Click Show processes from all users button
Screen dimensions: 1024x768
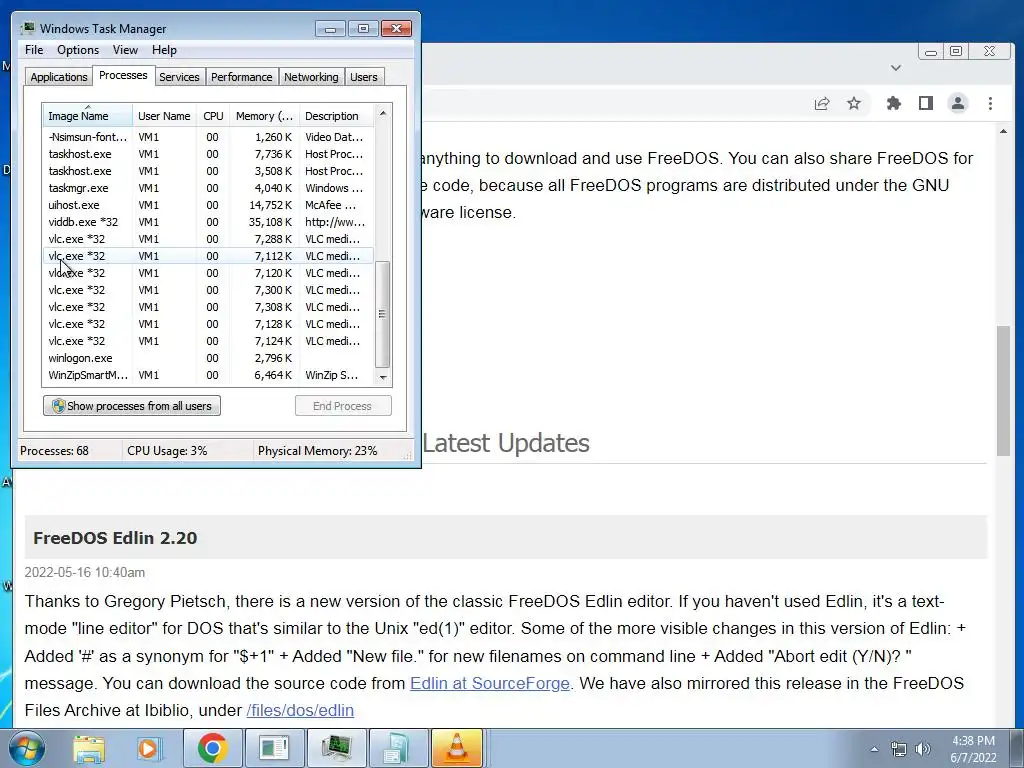(x=132, y=406)
